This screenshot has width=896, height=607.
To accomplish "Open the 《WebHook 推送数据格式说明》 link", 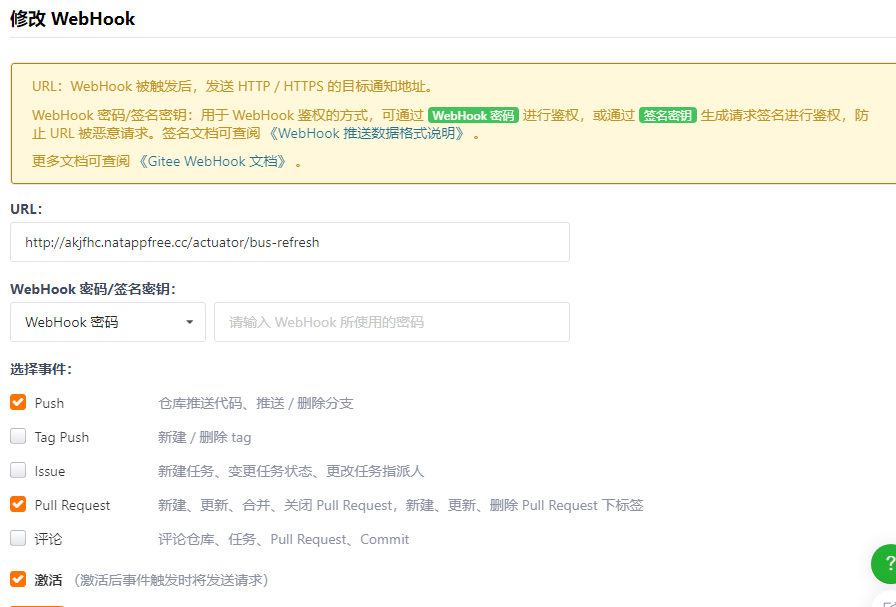I will coord(367,134).
